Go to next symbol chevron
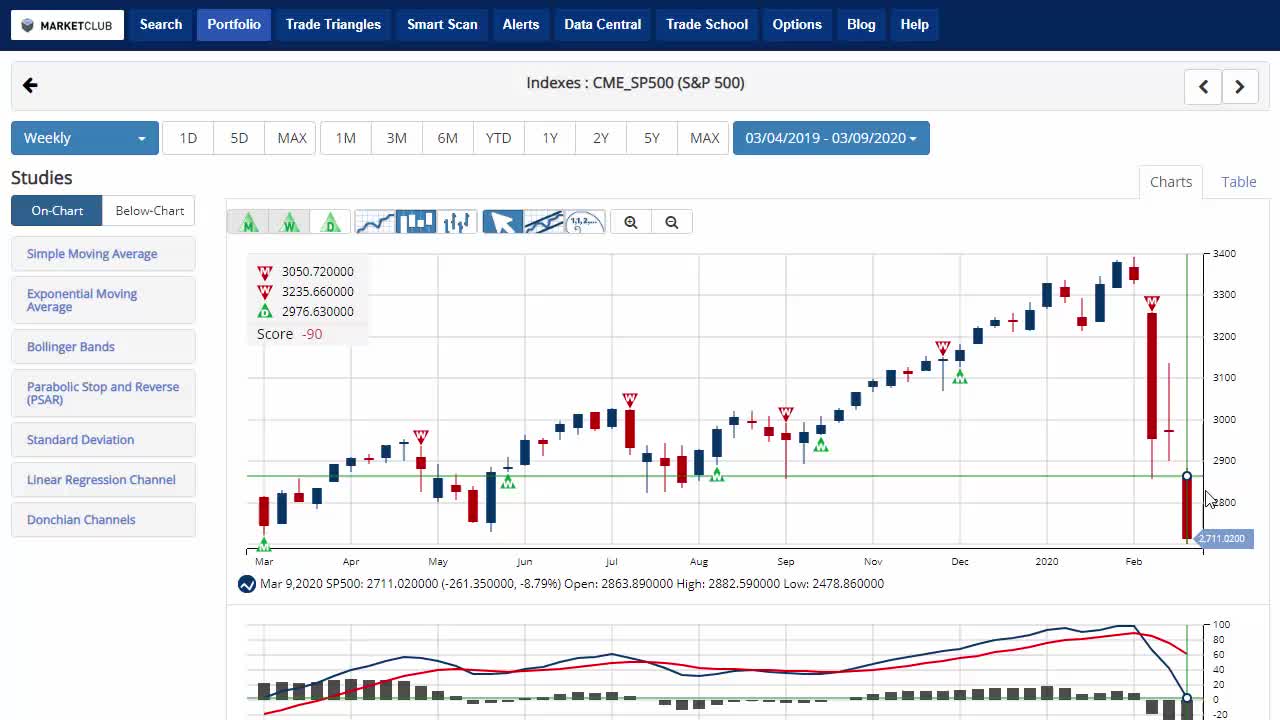 coord(1240,87)
